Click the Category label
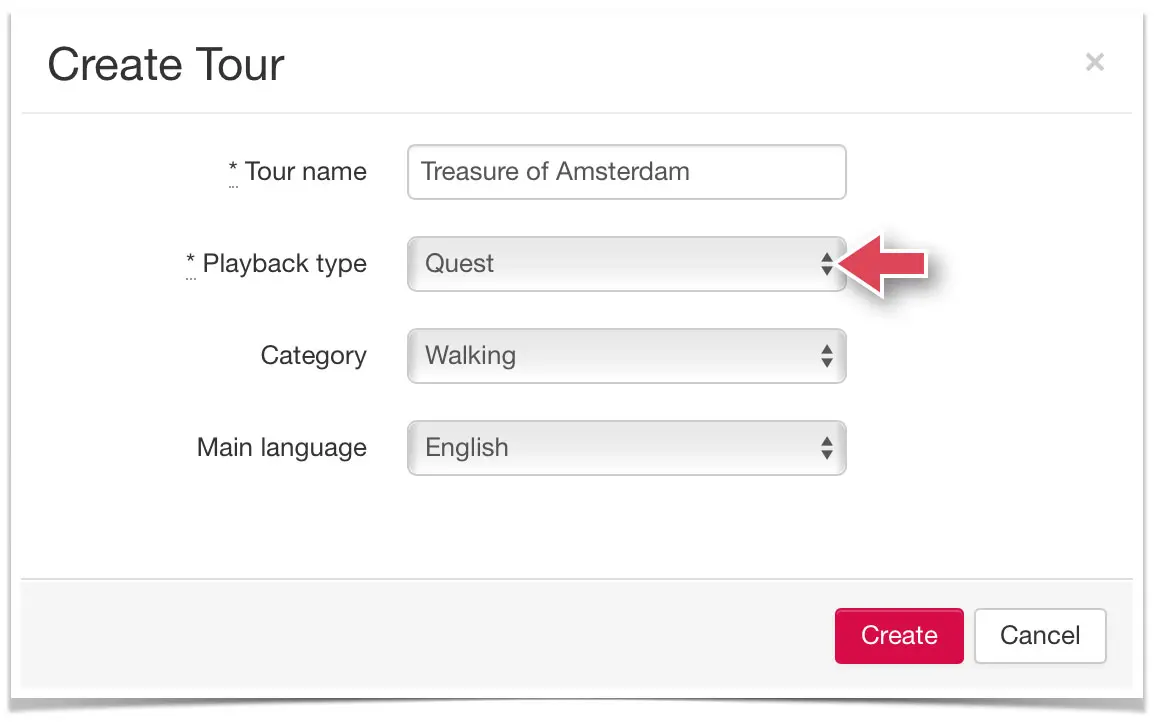This screenshot has width=1158, height=722. point(313,356)
